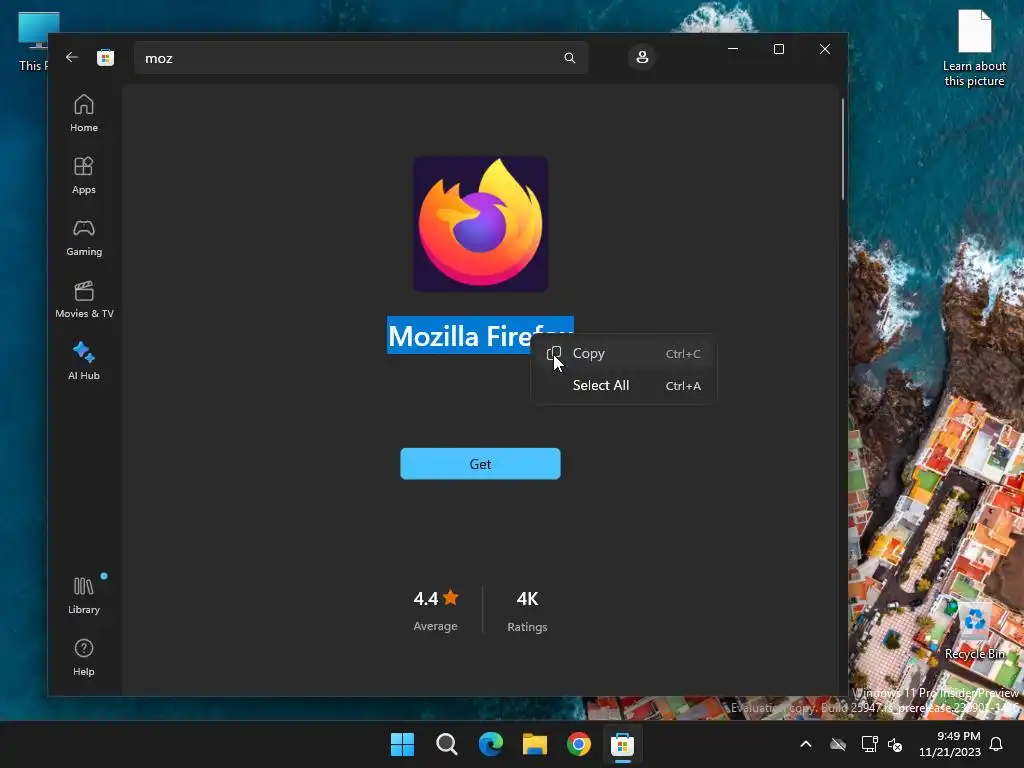Click the 4K Ratings count

pyautogui.click(x=527, y=611)
